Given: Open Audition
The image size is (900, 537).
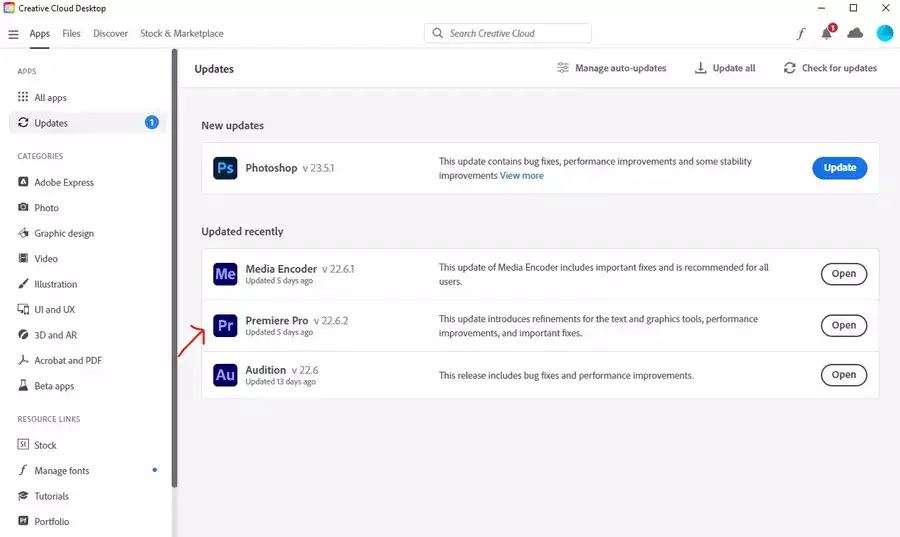Looking at the screenshot, I should 844,375.
